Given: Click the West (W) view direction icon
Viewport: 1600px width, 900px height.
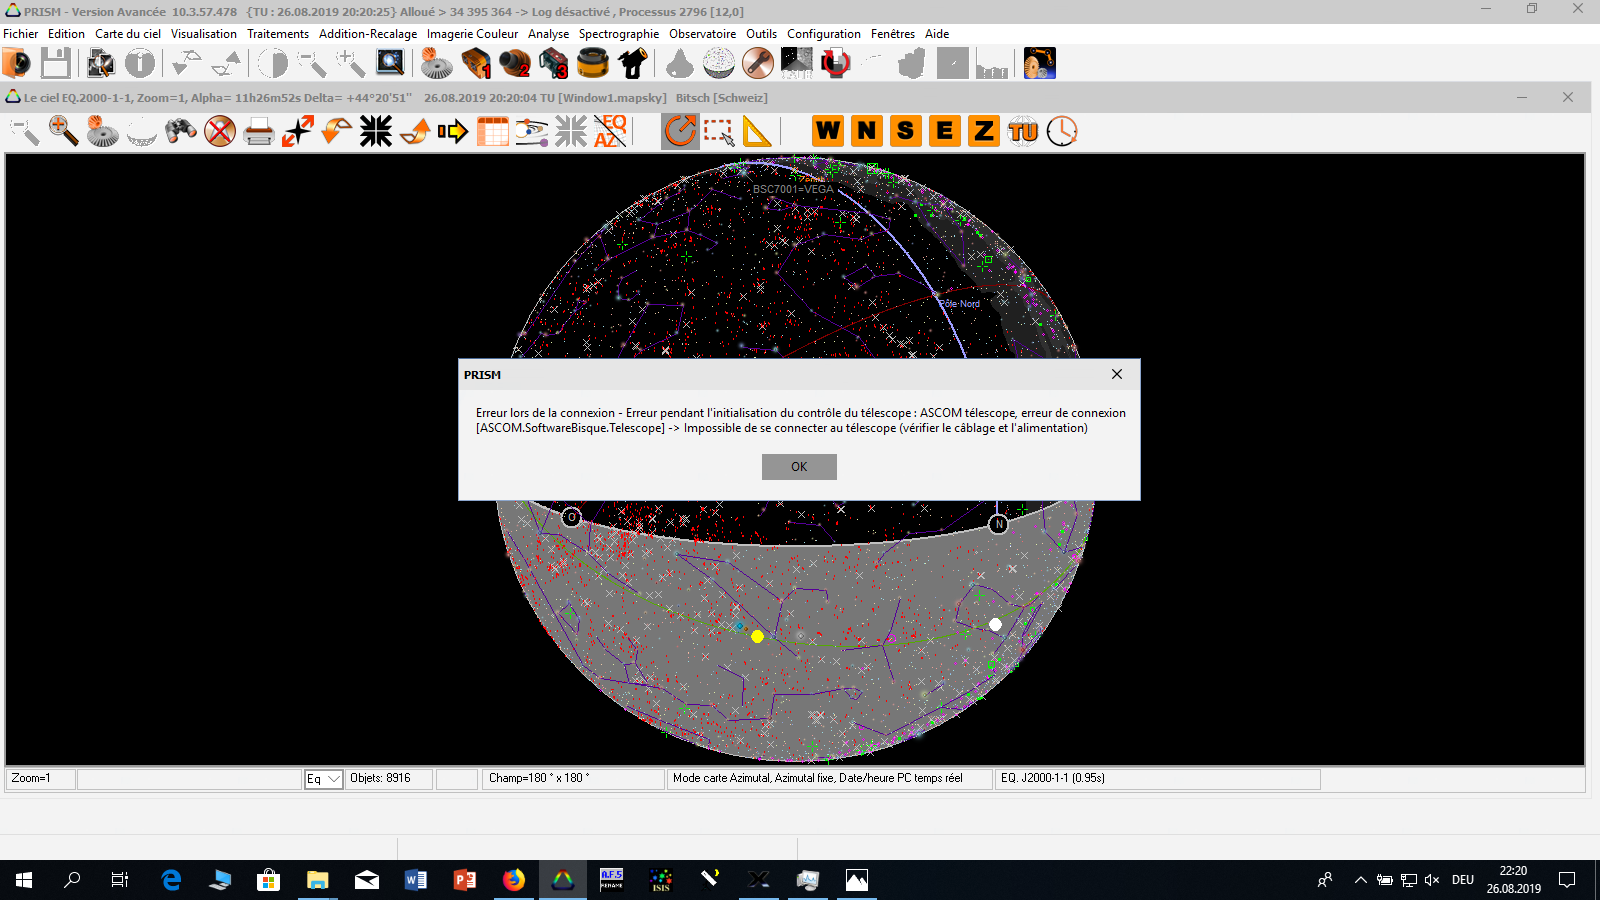Looking at the screenshot, I should pyautogui.click(x=828, y=131).
